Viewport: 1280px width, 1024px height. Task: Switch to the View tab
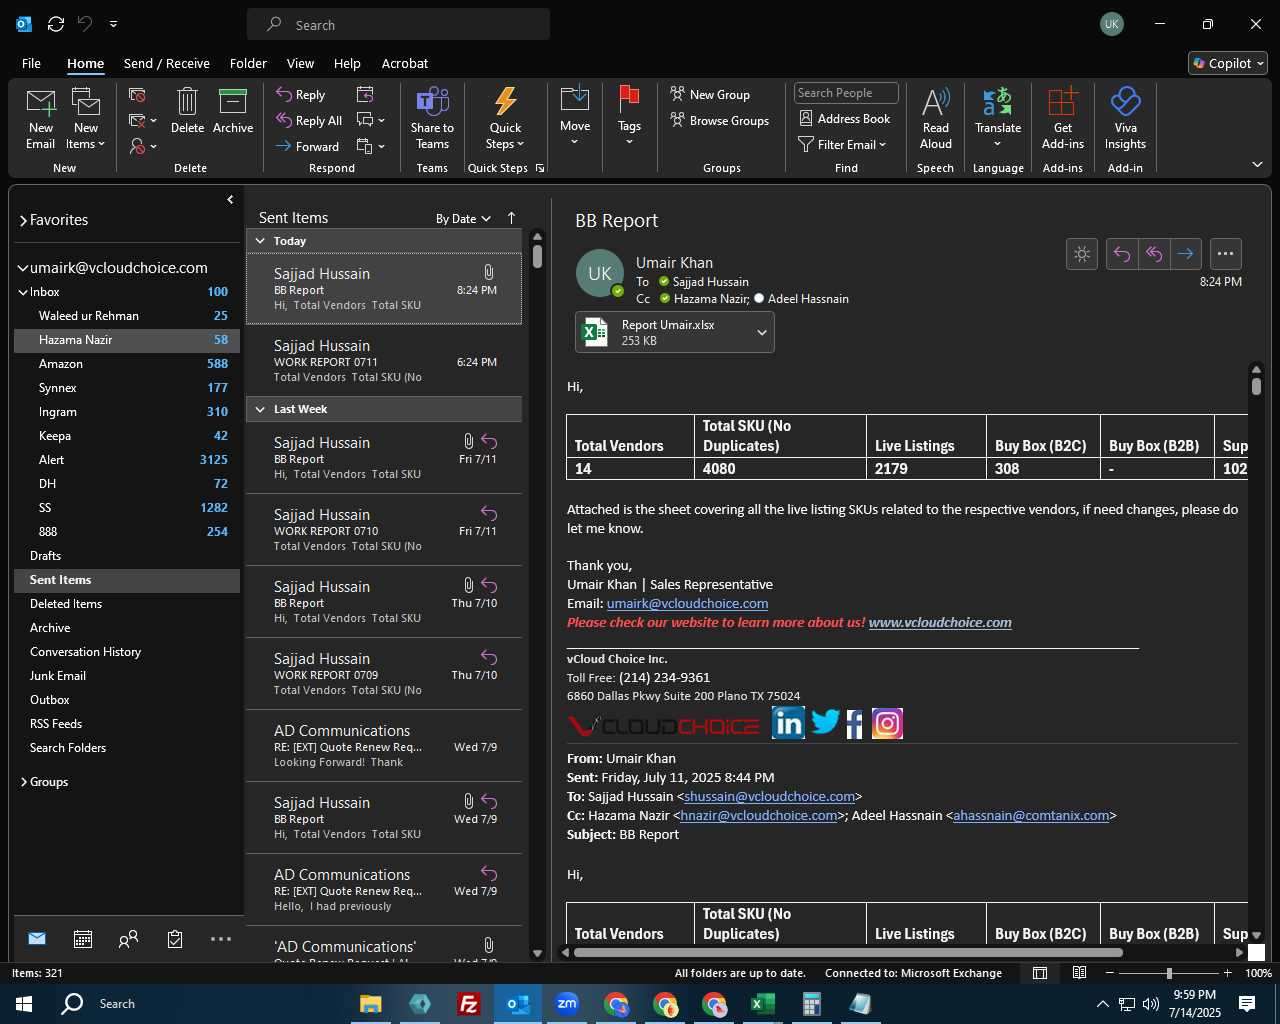click(300, 63)
